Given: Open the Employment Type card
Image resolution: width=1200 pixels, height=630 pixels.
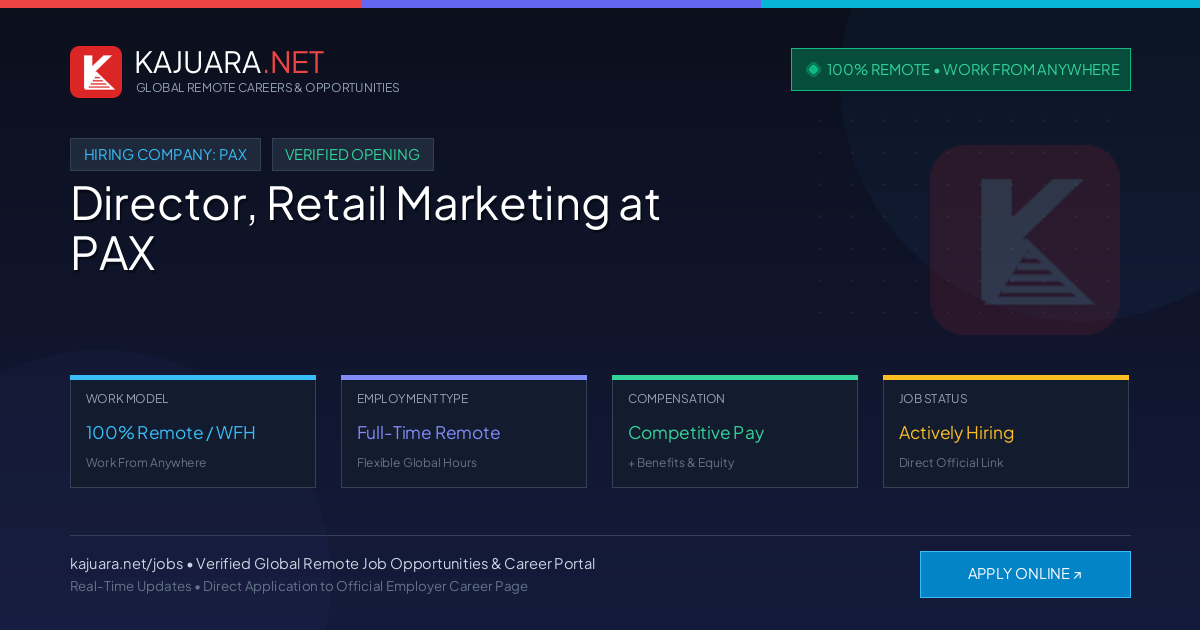Looking at the screenshot, I should [464, 431].
